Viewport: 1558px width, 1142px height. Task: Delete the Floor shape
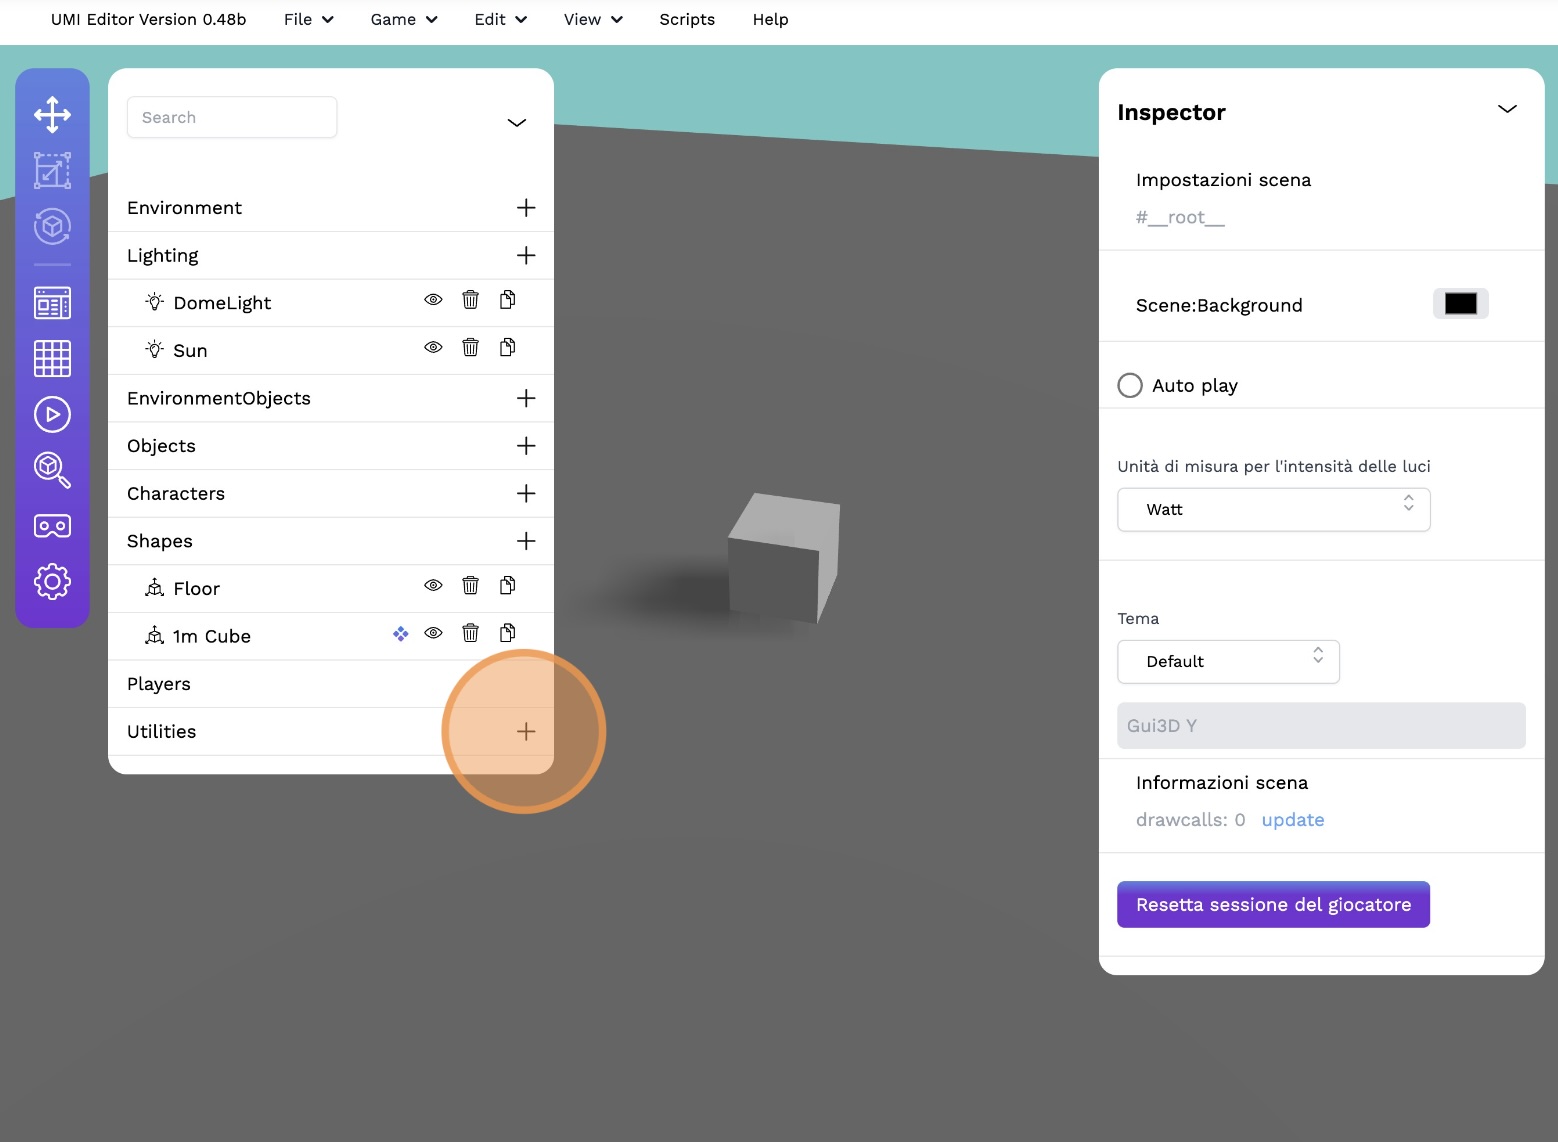click(x=470, y=586)
